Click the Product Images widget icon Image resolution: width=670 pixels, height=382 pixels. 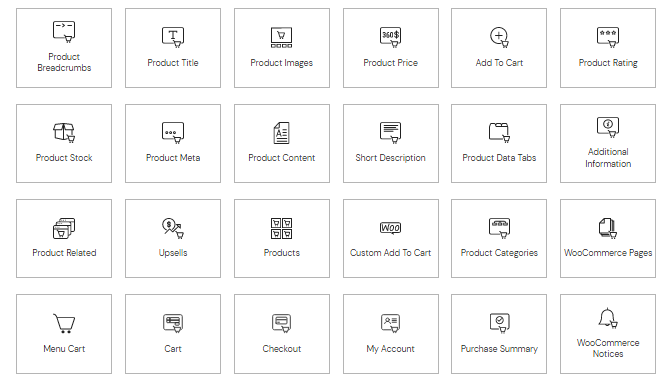tap(282, 37)
